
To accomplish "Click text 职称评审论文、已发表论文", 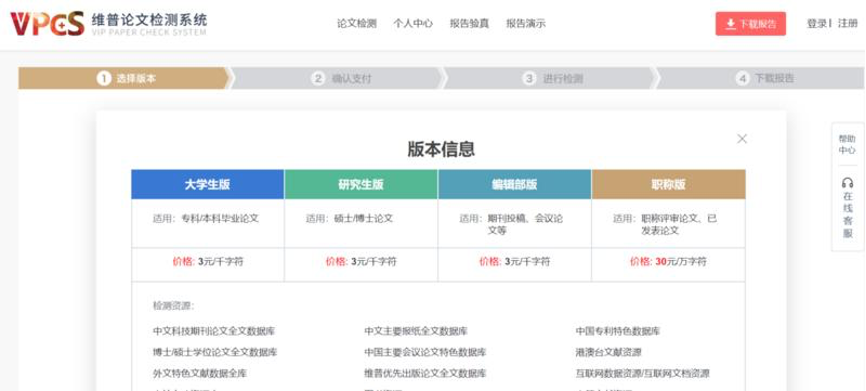I will click(679, 224).
